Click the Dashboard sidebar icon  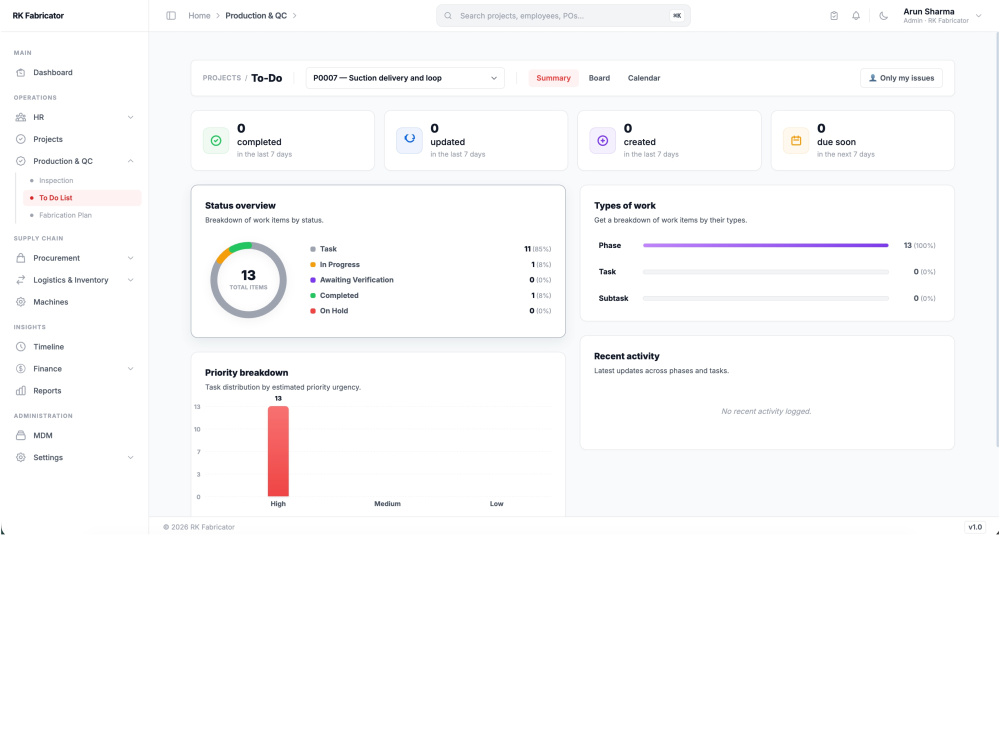pyautogui.click(x=20, y=73)
